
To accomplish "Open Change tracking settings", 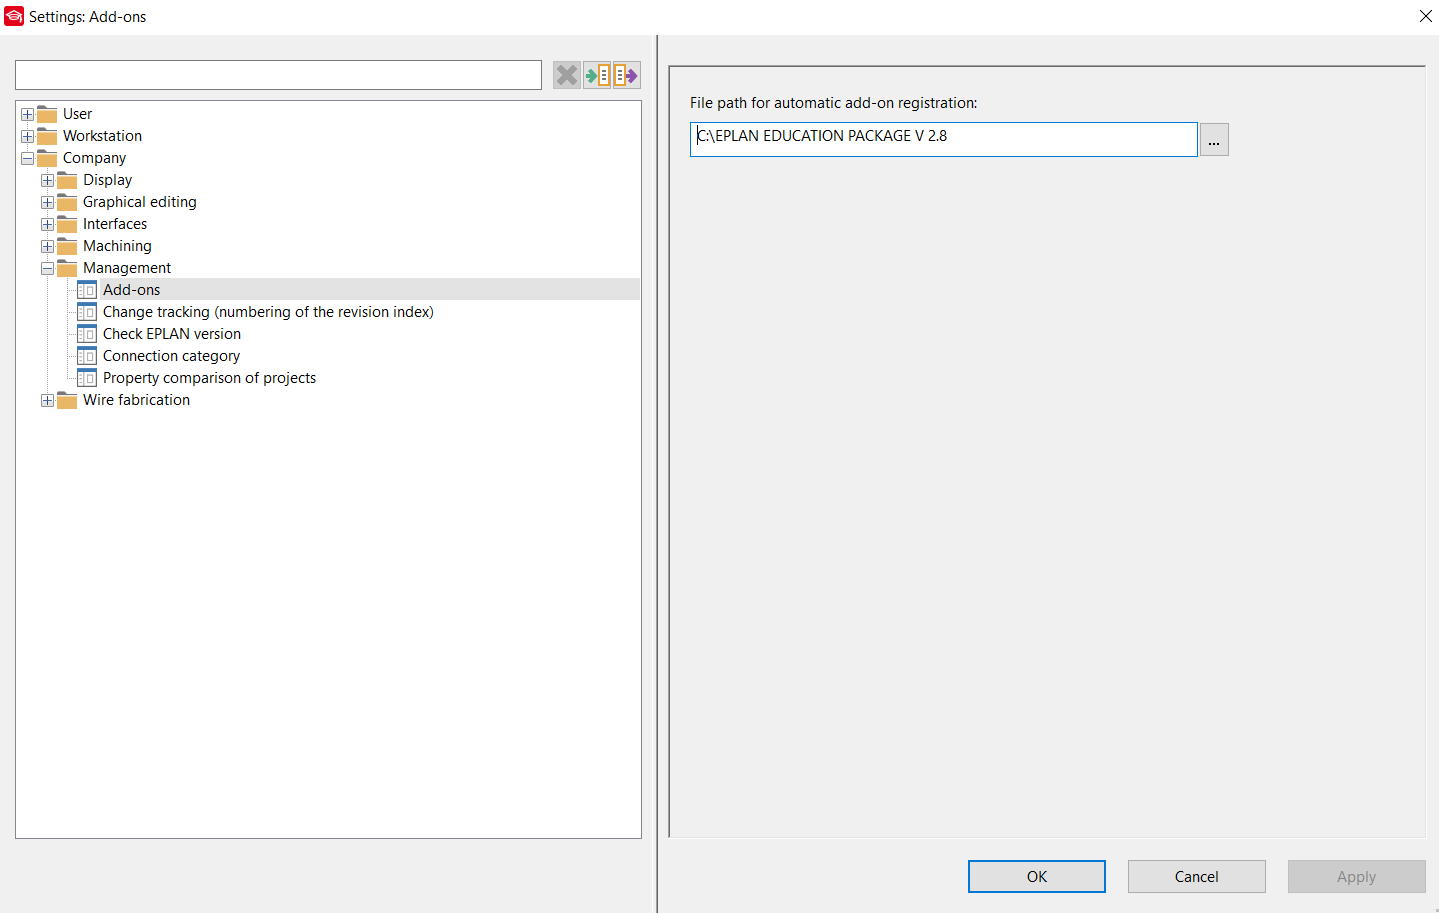I will pyautogui.click(x=268, y=312).
